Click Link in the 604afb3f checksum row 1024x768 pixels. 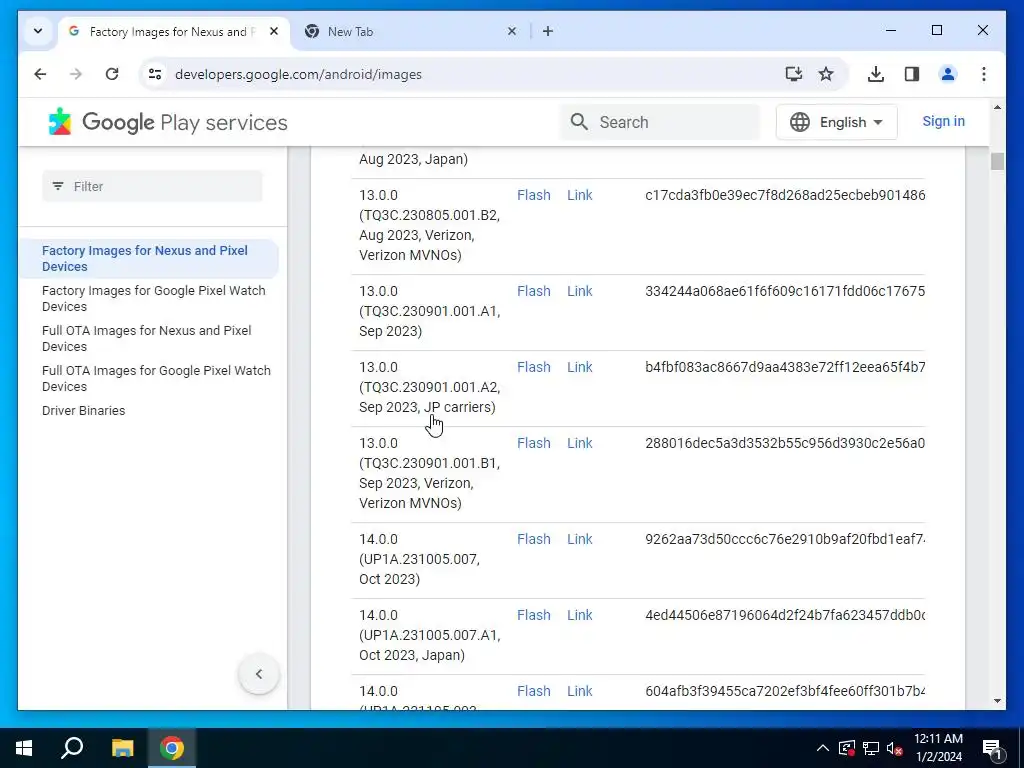(x=579, y=691)
